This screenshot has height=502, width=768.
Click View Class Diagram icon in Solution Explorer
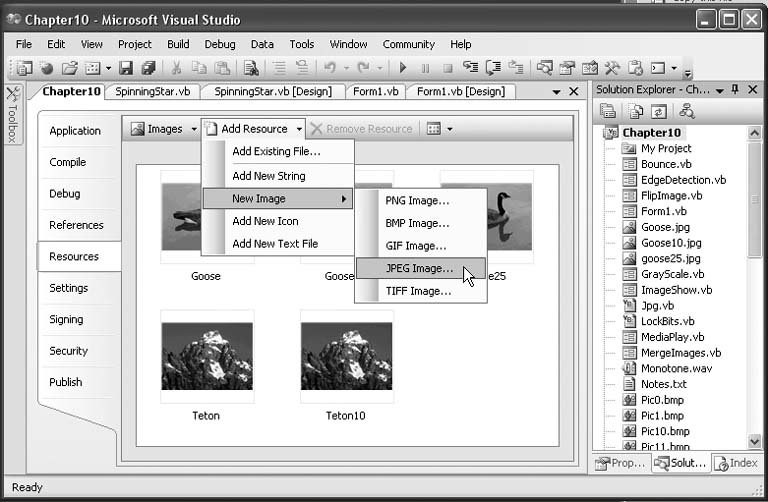tap(687, 111)
